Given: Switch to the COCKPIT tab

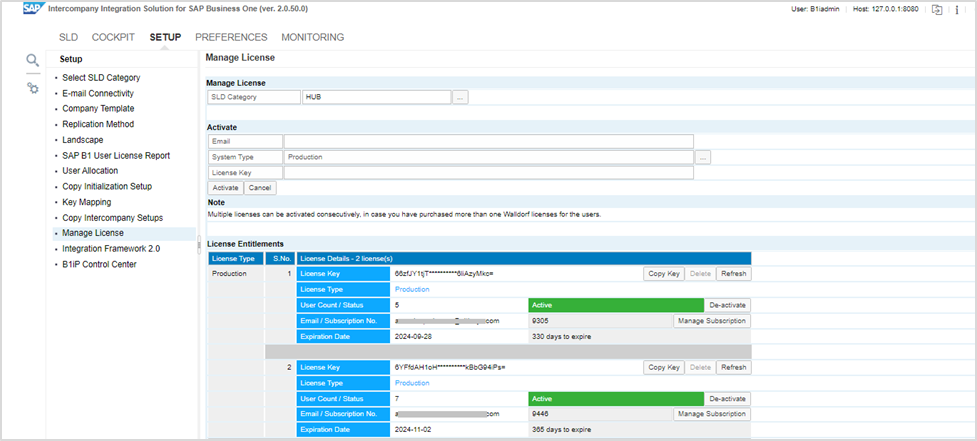Looking at the screenshot, I should (113, 37).
